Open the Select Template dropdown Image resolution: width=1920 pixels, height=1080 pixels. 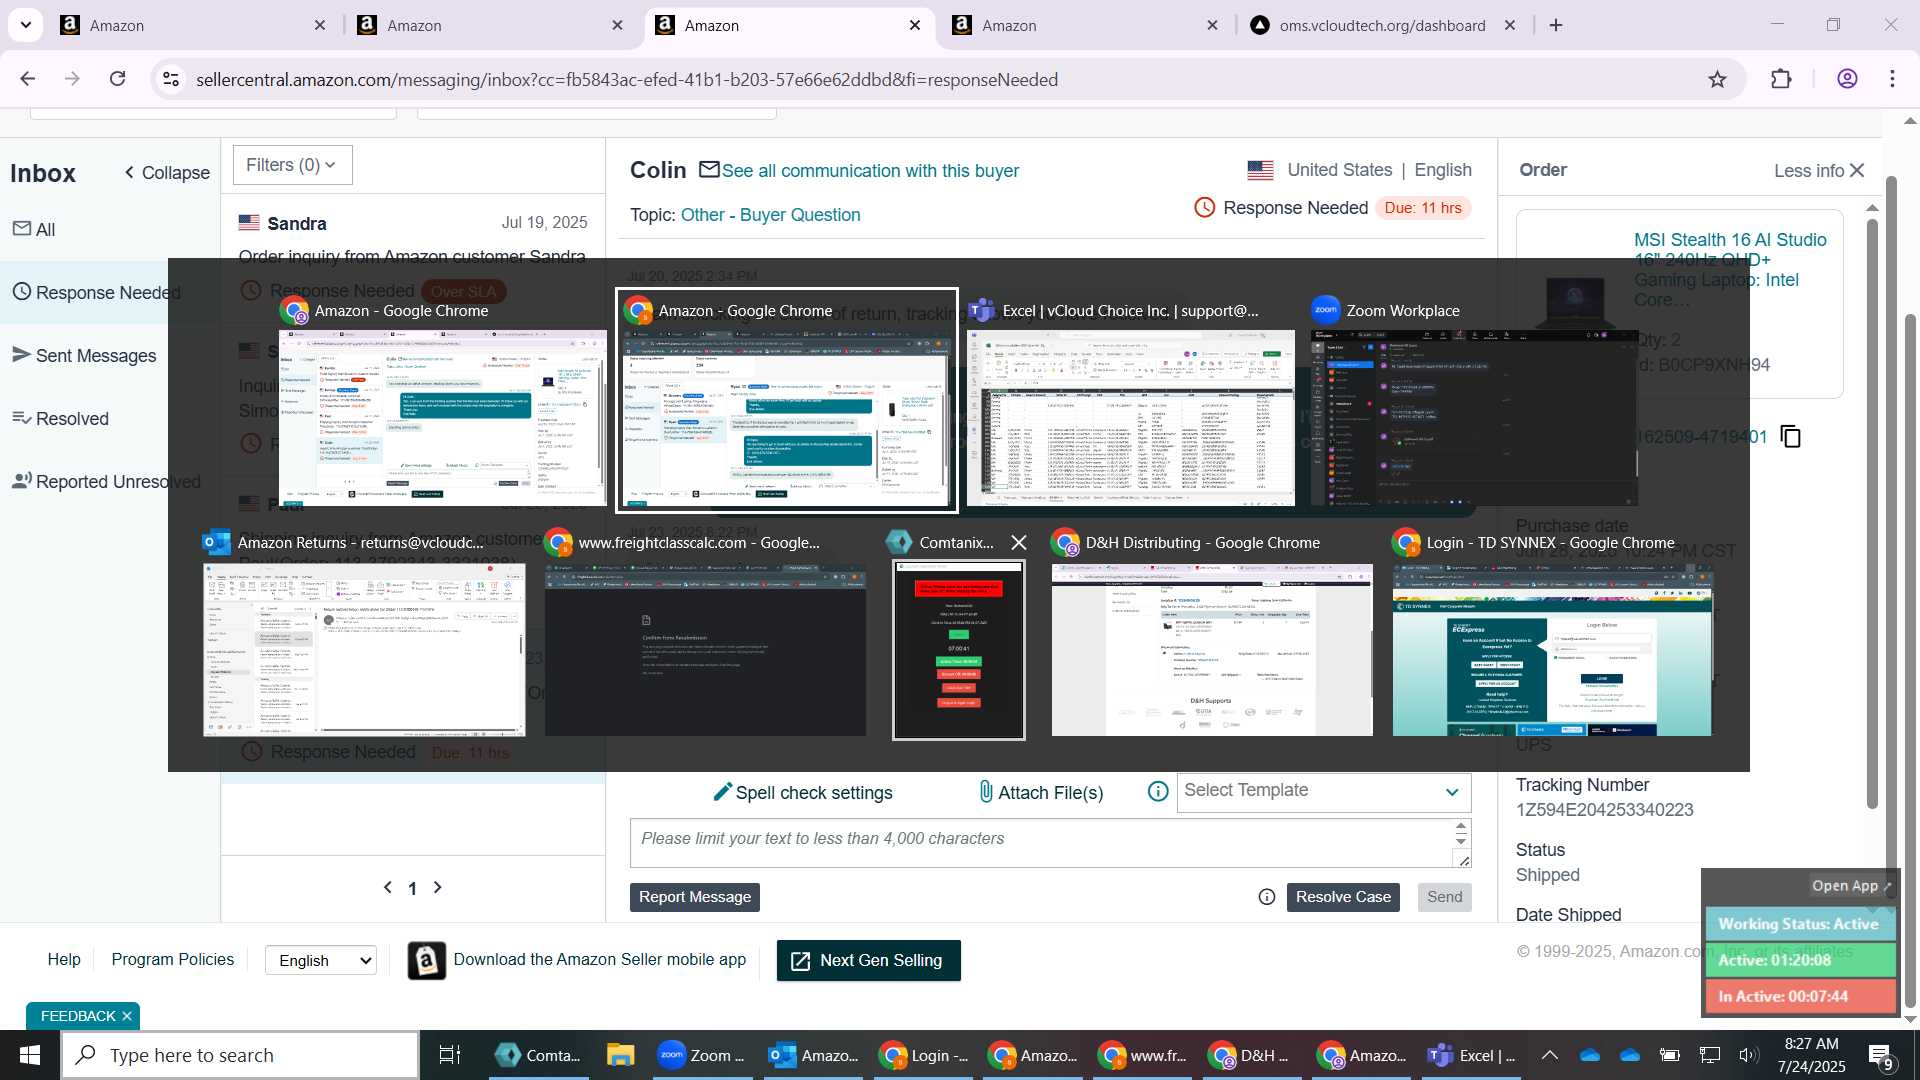[x=1323, y=791]
